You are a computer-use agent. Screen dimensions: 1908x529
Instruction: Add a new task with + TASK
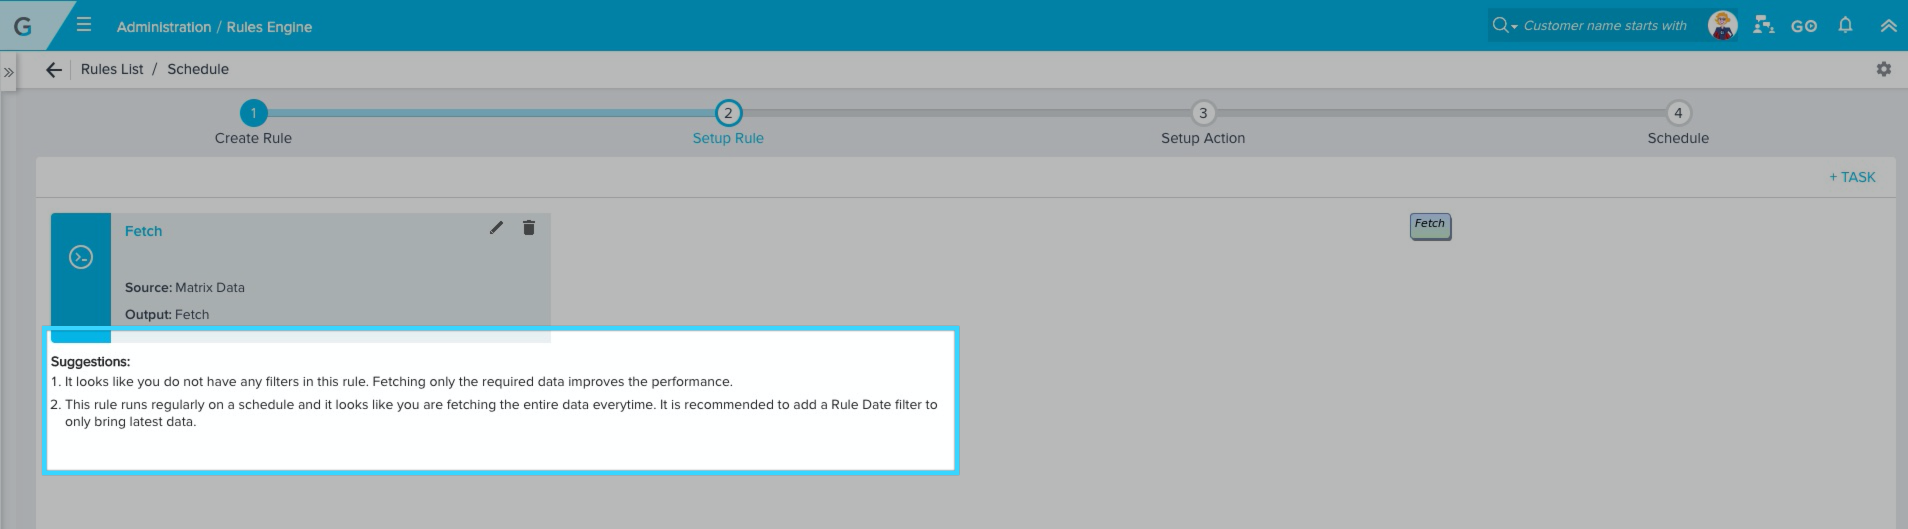click(1852, 177)
